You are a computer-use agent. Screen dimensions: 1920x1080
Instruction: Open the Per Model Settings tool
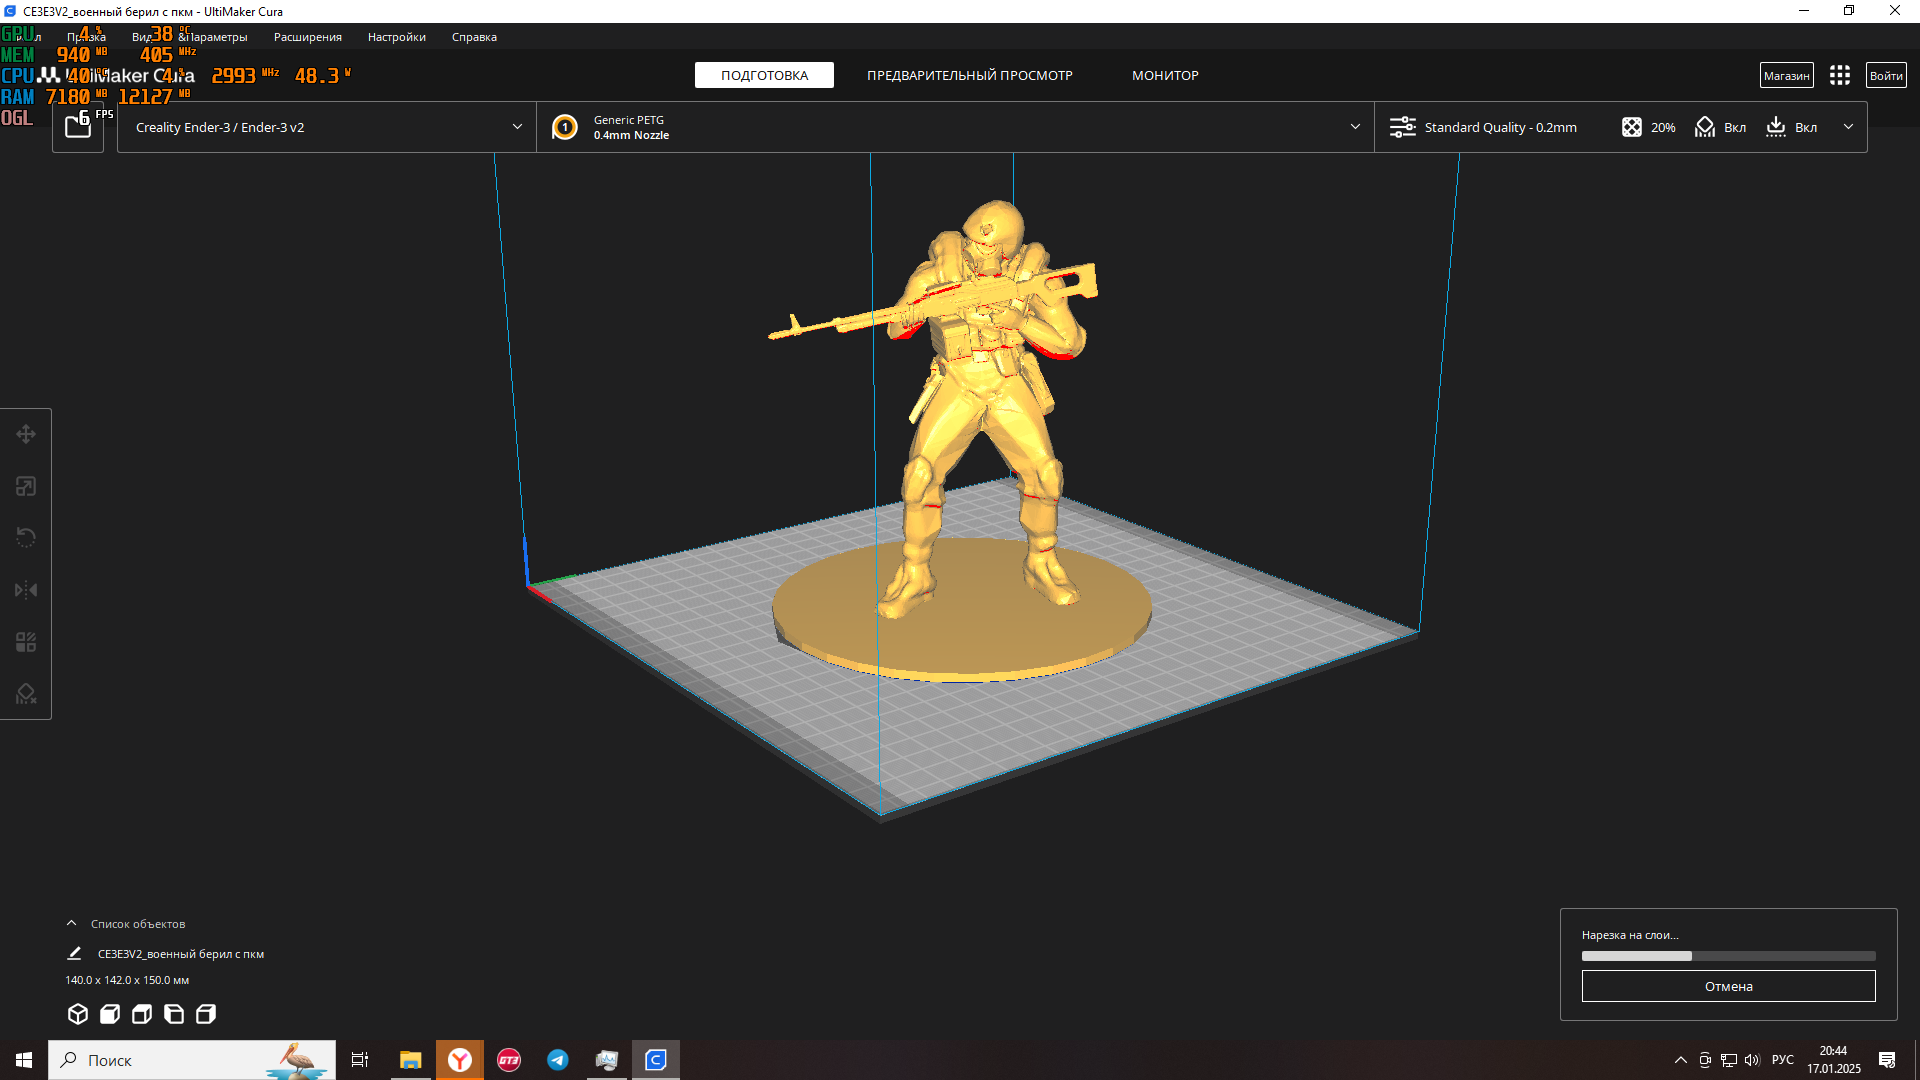point(26,642)
